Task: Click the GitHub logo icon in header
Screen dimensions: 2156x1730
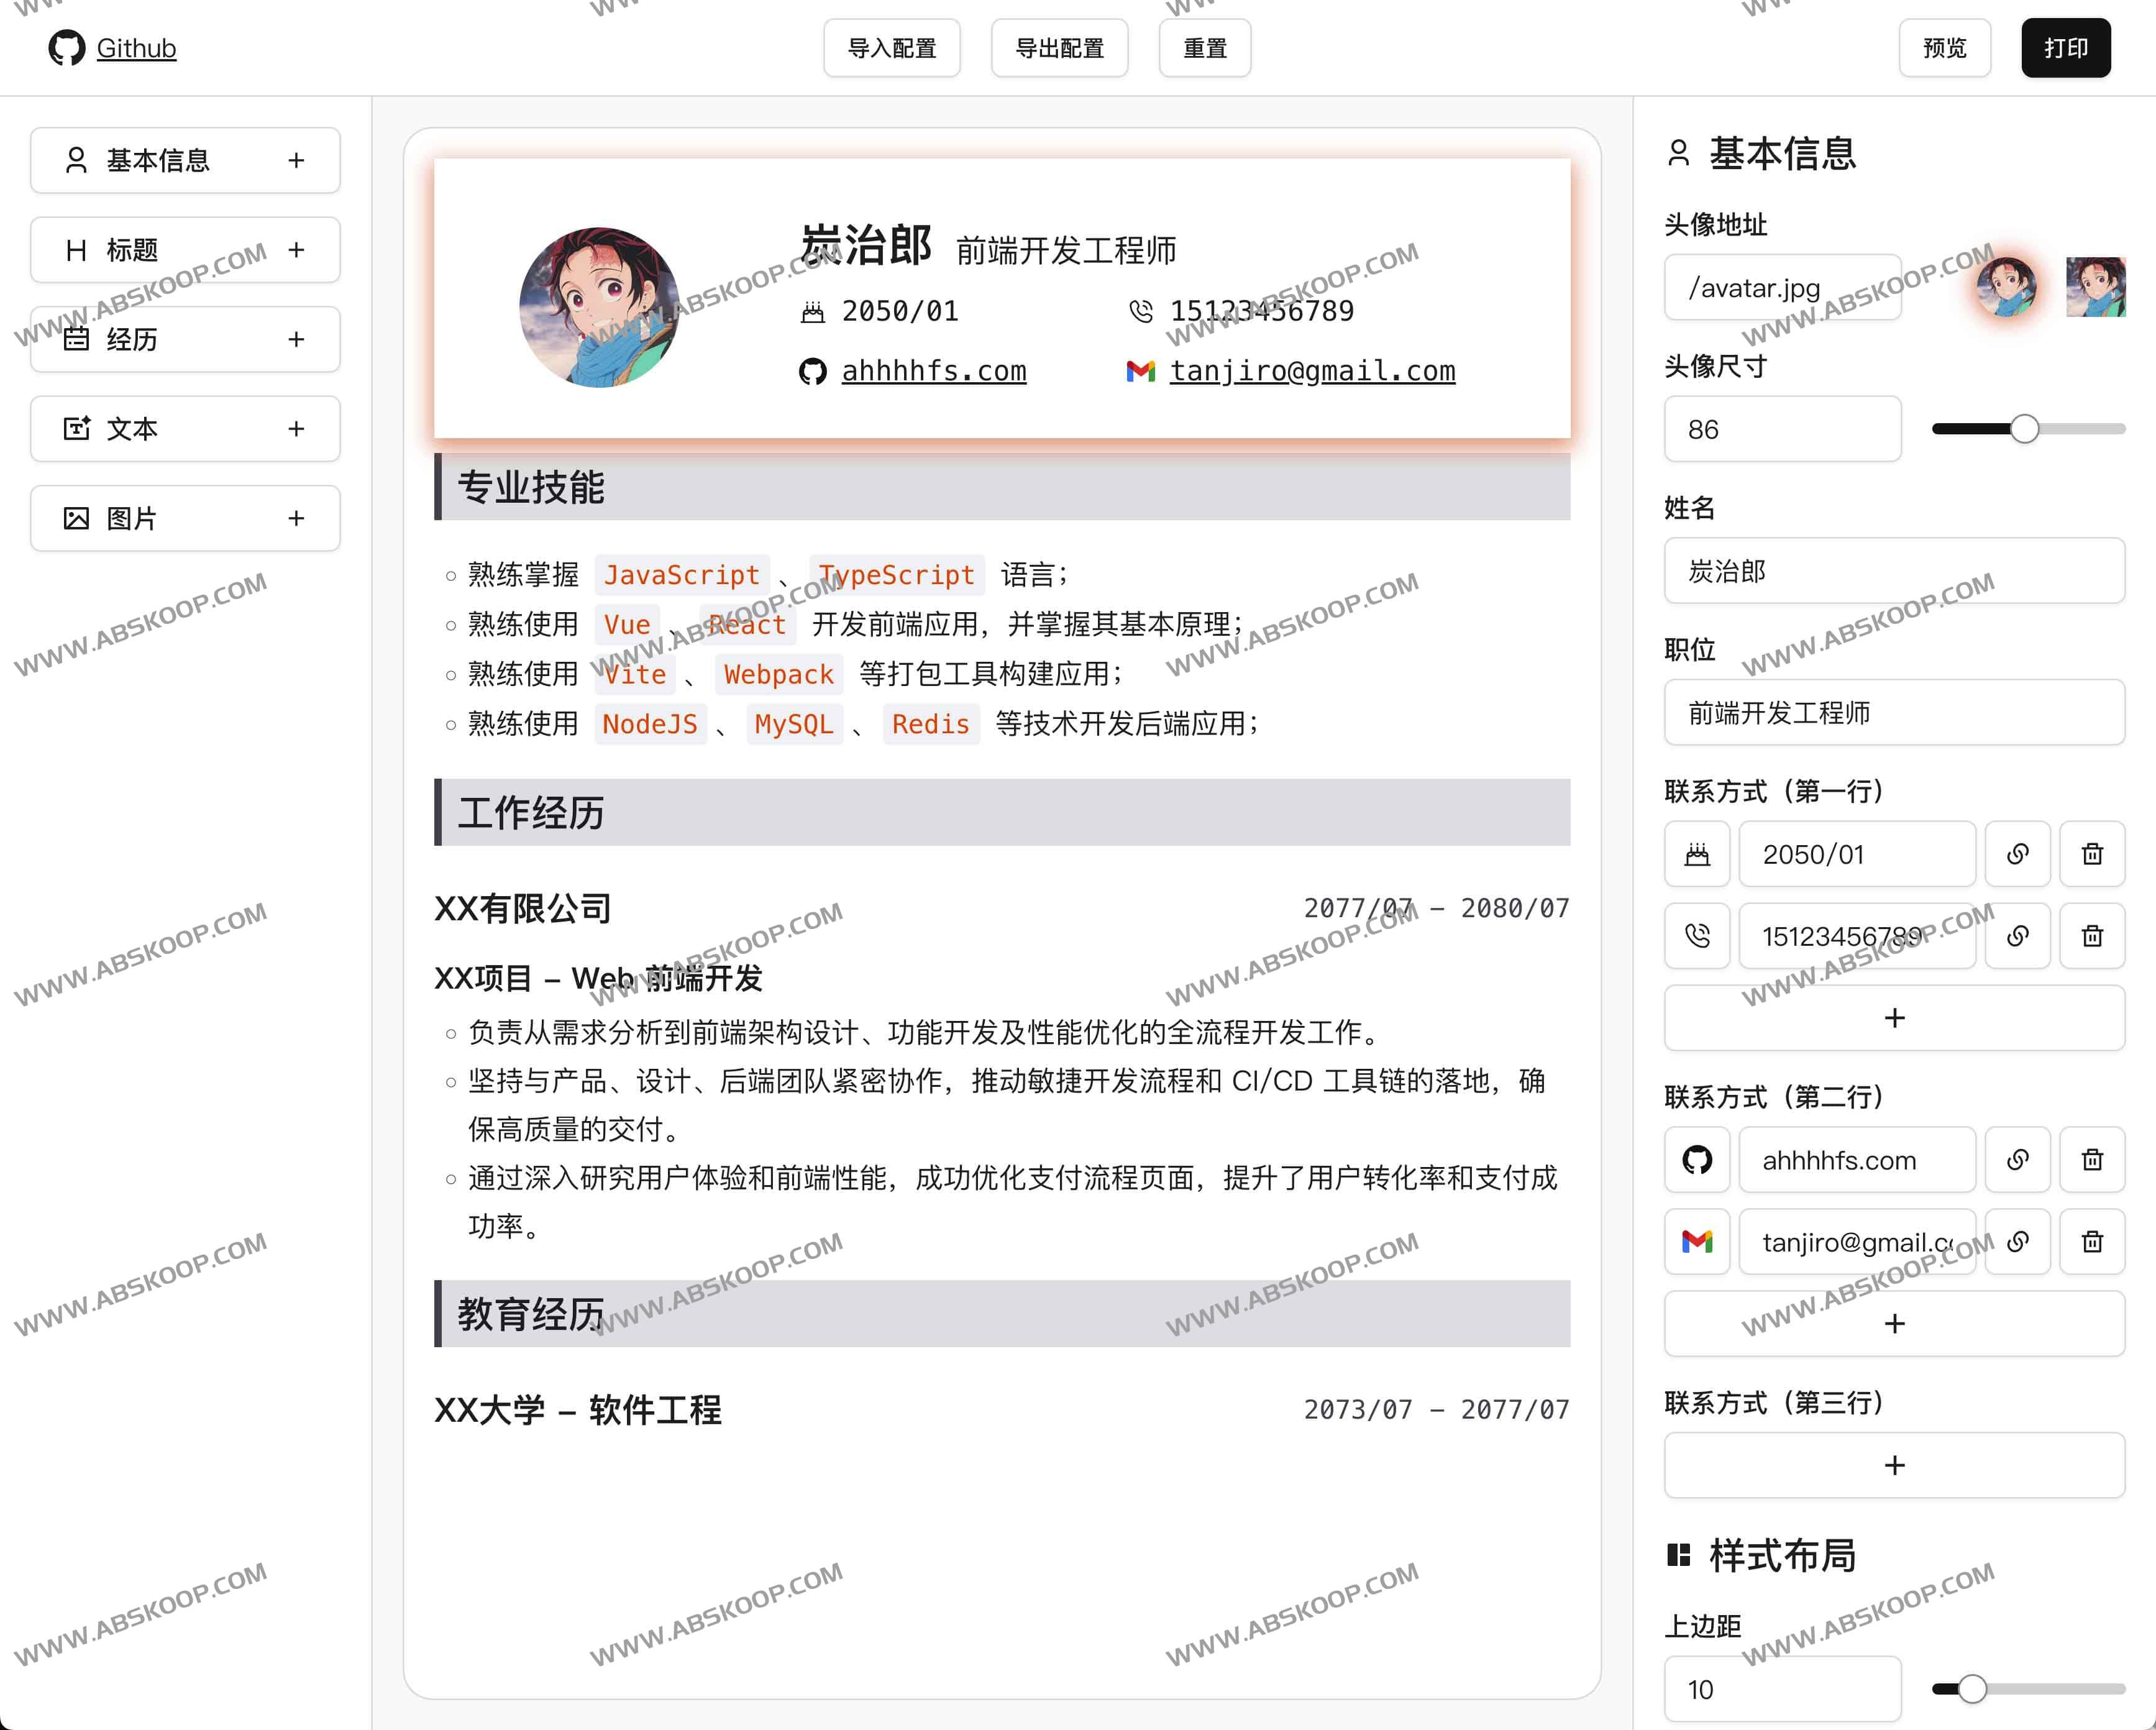Action: pyautogui.click(x=66, y=48)
